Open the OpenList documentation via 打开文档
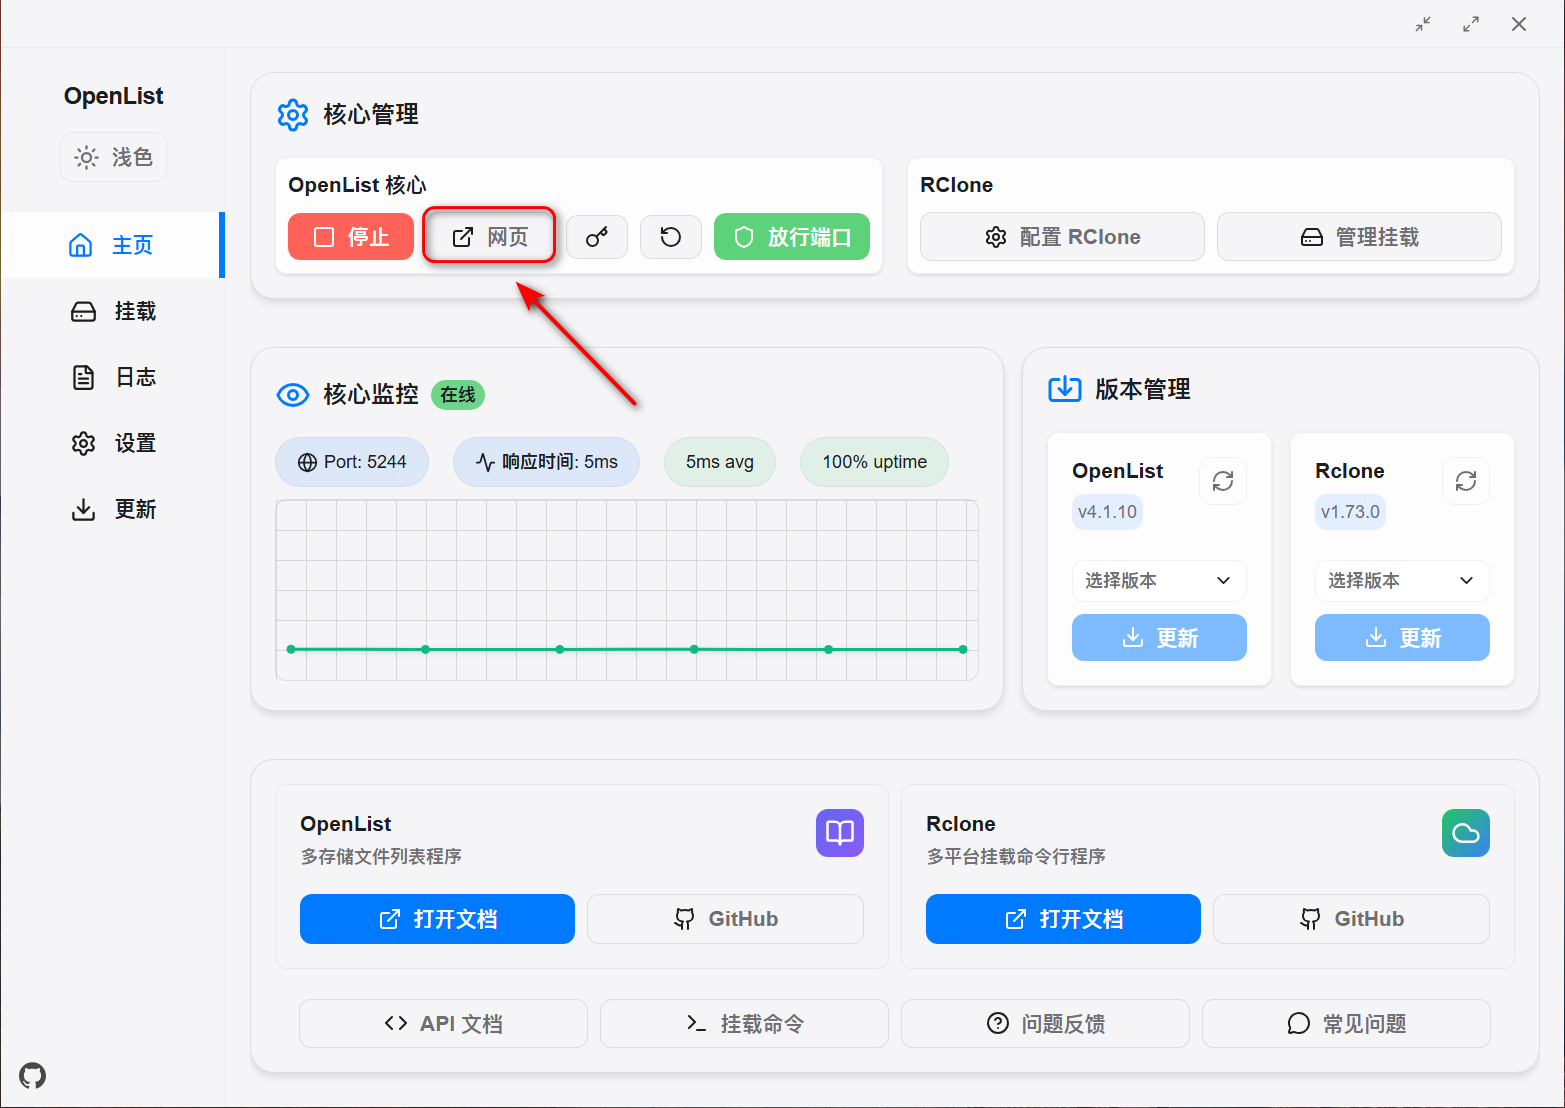Image resolution: width=1565 pixels, height=1108 pixels. (437, 919)
